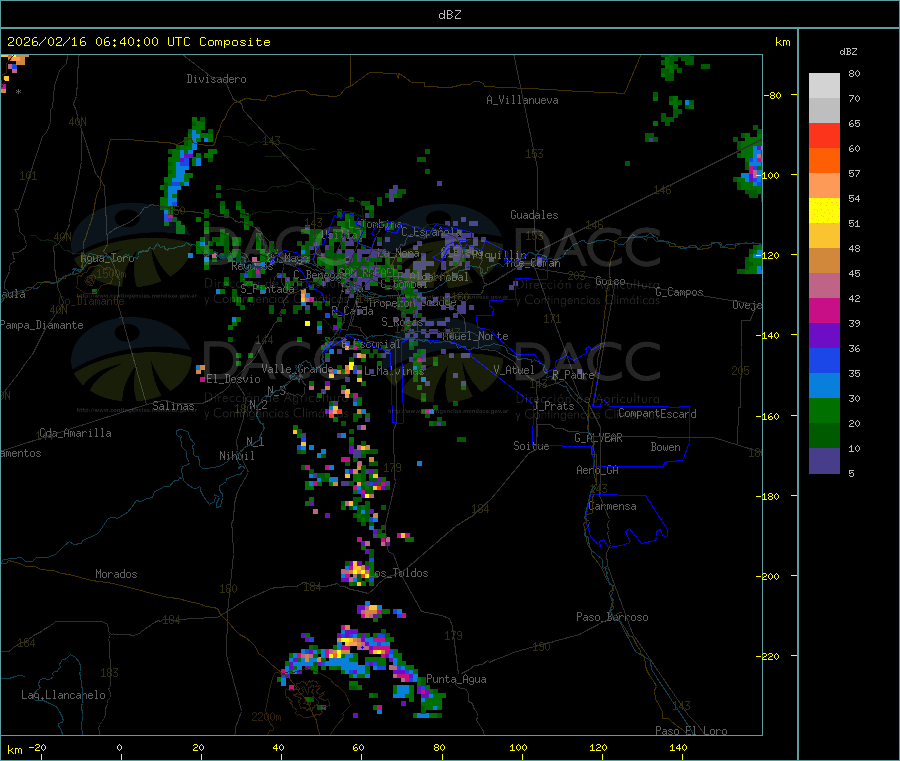Select the 'Agua_Toro' map label
This screenshot has width=900, height=761.
107,258
